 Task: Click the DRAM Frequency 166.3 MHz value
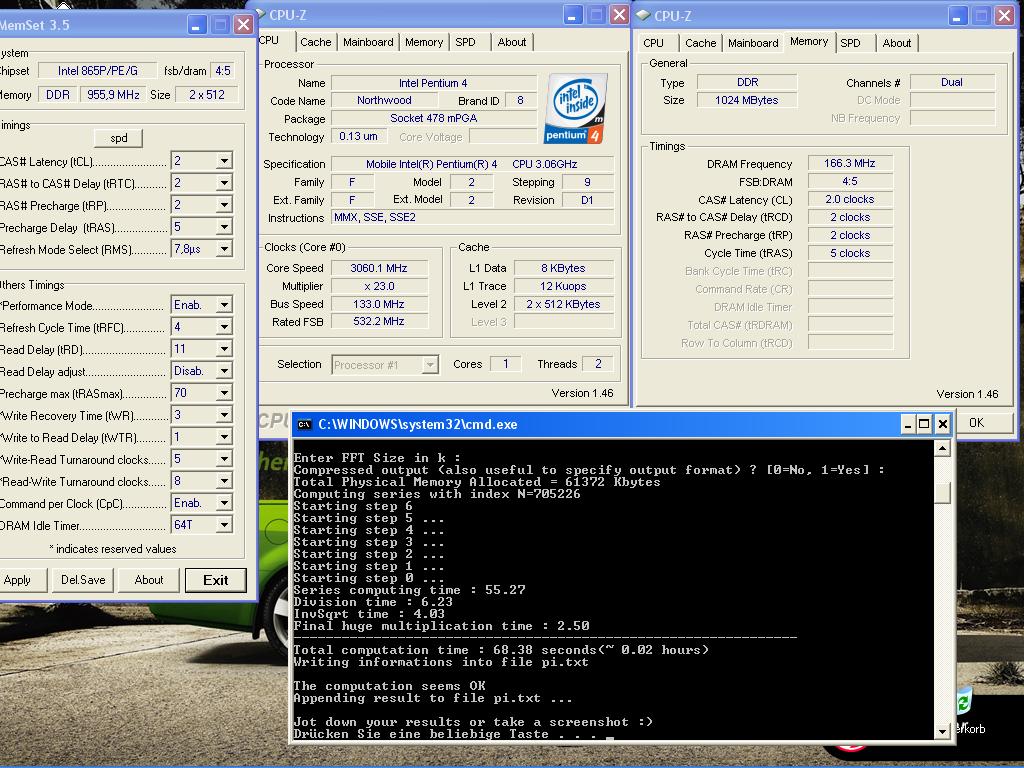click(849, 163)
